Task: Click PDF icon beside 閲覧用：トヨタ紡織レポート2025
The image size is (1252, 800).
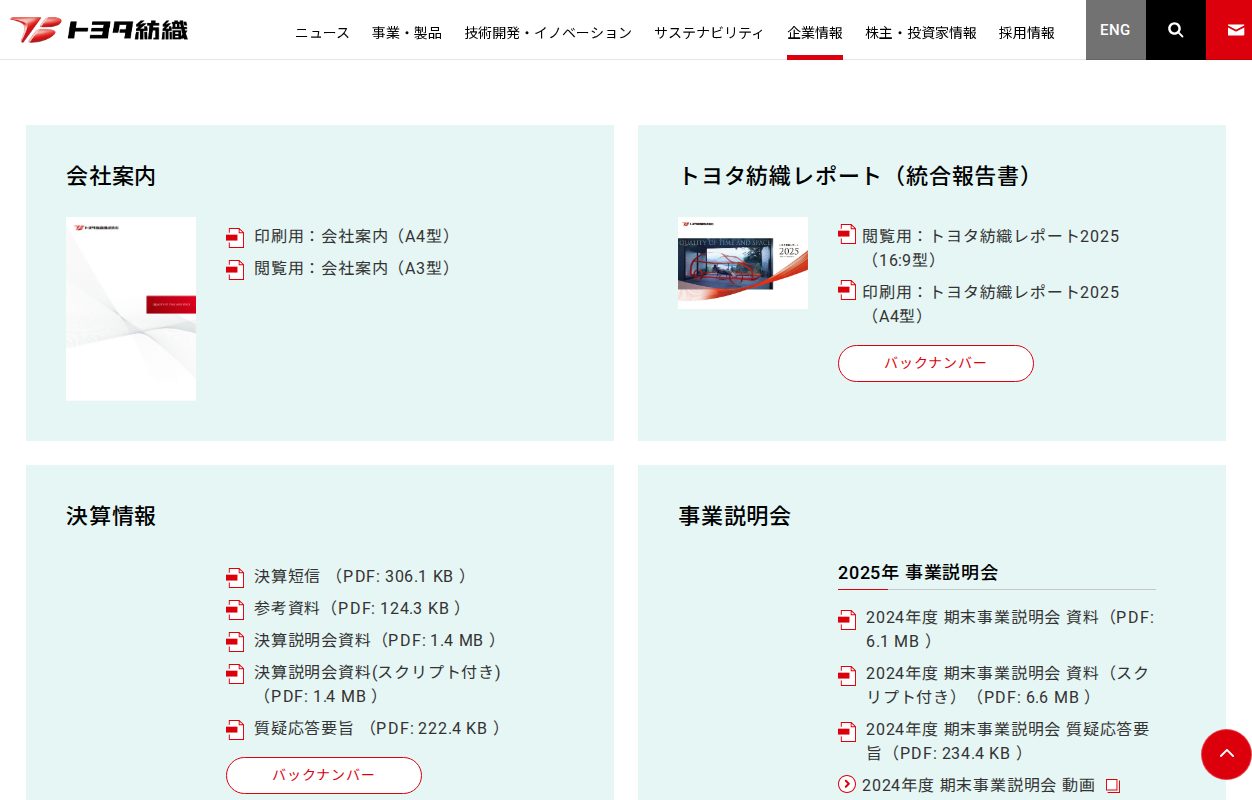Action: click(x=847, y=234)
